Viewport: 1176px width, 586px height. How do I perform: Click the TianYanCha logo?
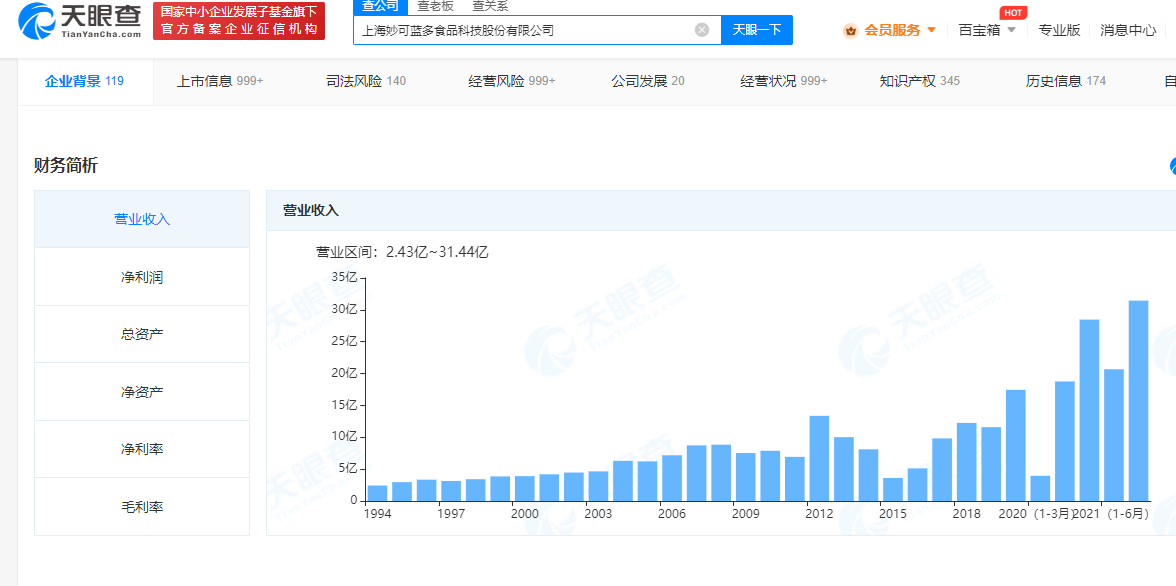coord(80,22)
